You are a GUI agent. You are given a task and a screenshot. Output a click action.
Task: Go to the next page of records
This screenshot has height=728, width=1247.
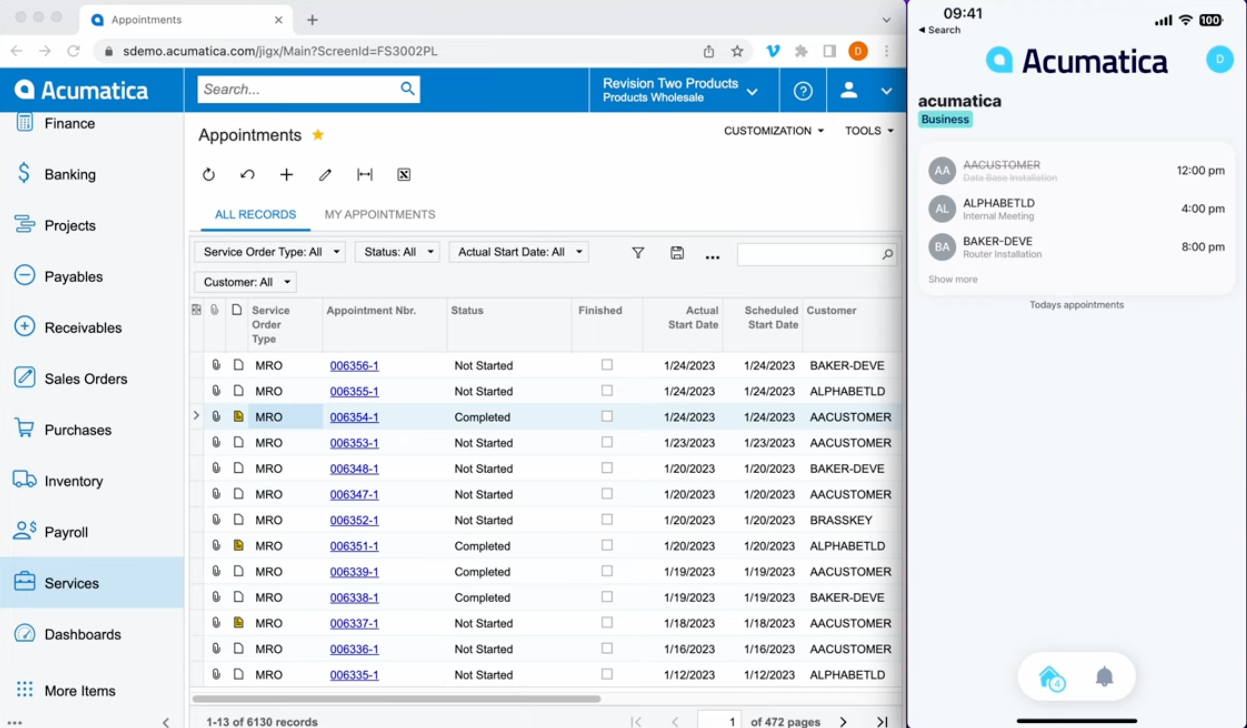843,721
